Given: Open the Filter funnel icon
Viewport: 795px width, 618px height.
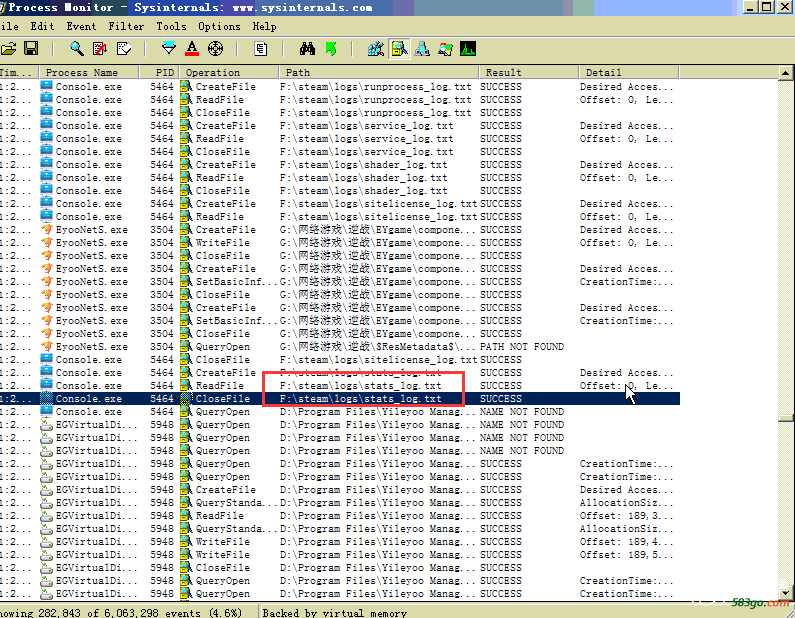Looking at the screenshot, I should [x=169, y=49].
